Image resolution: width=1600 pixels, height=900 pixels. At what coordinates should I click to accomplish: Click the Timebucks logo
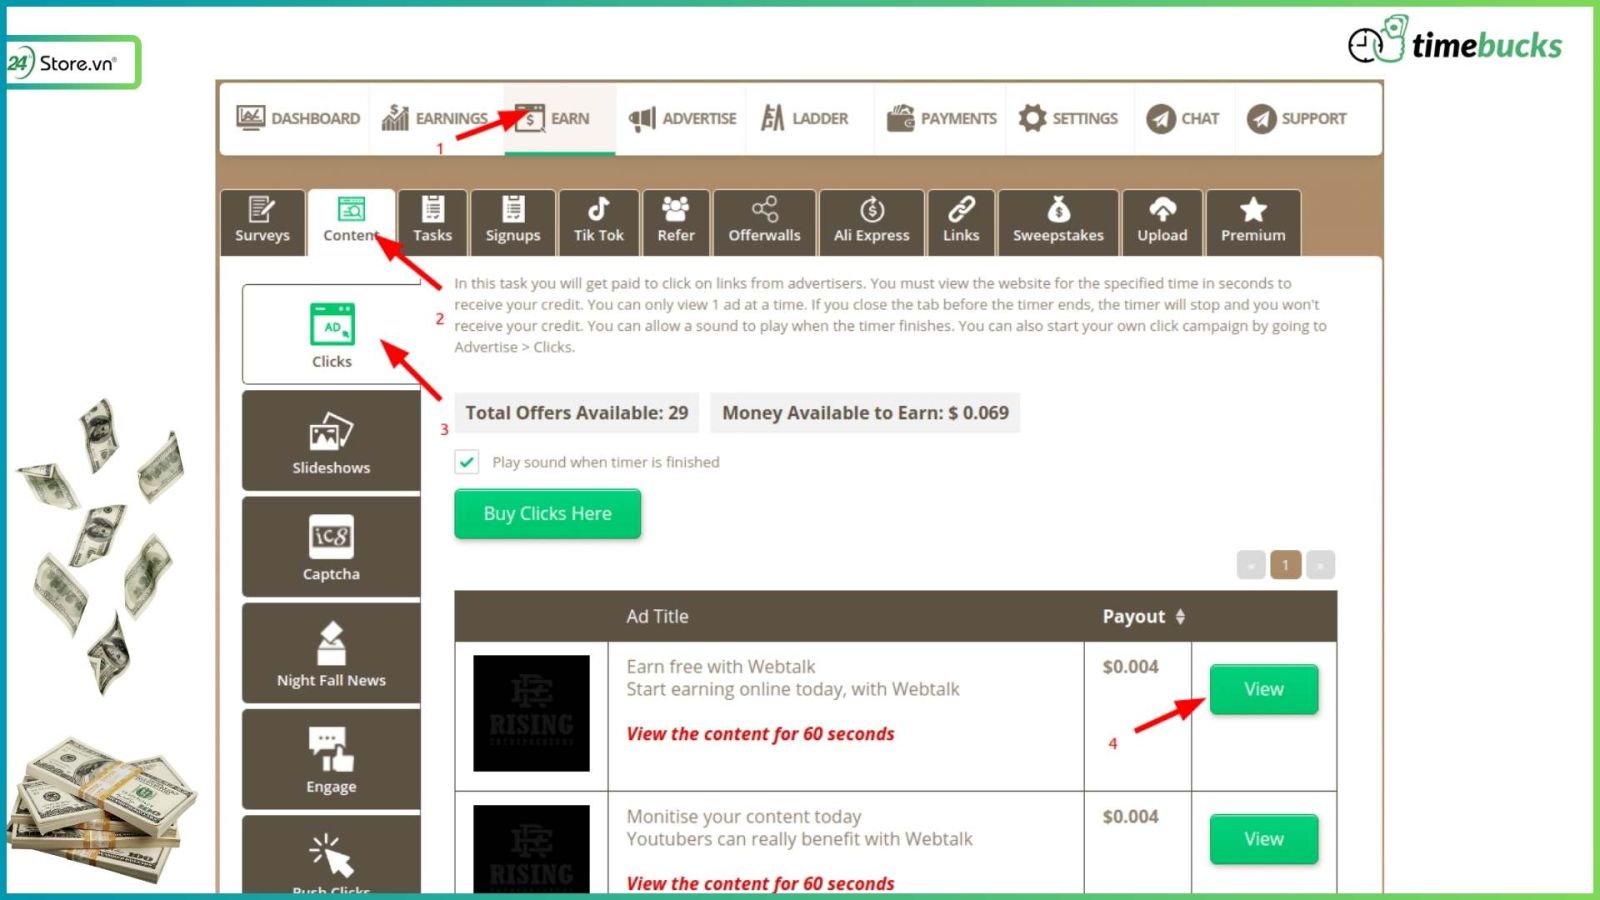(x=1455, y=41)
